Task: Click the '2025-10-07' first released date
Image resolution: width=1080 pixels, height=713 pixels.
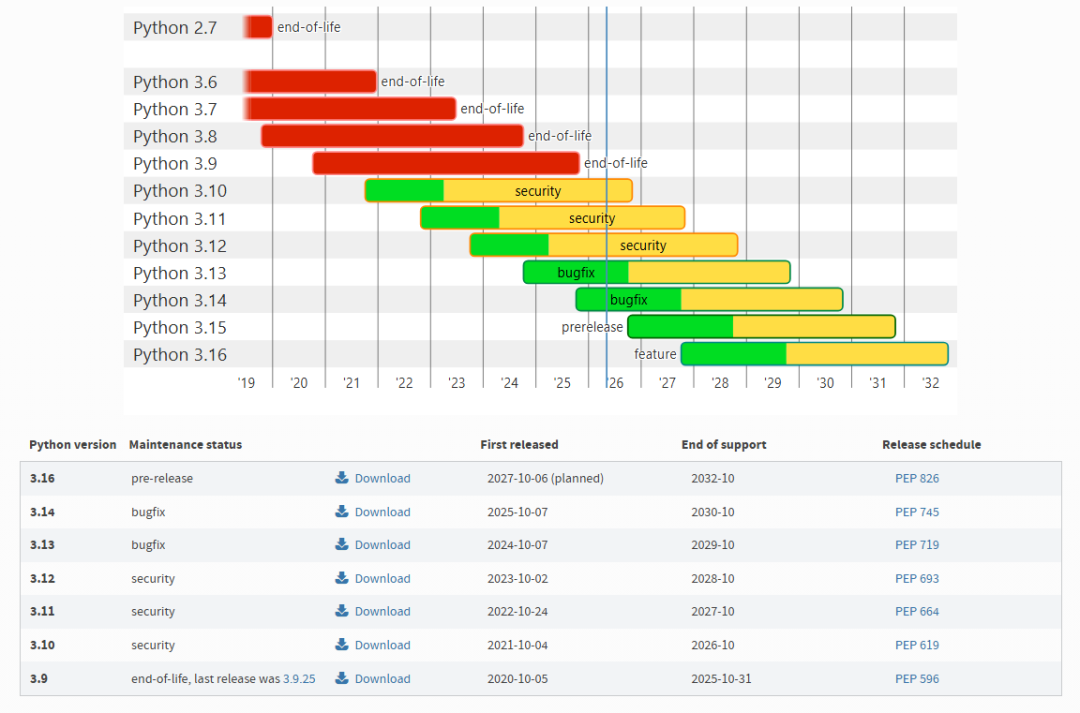Action: (x=517, y=512)
